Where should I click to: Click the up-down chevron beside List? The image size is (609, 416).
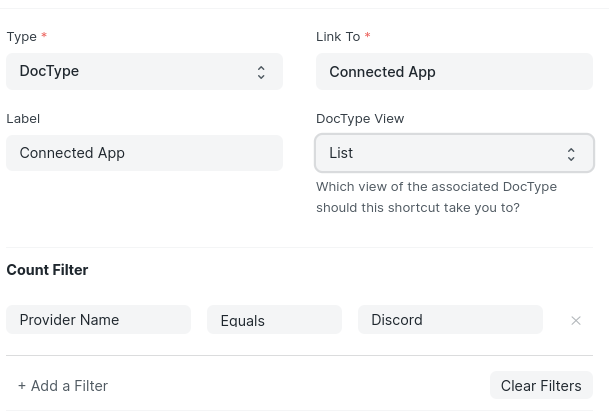pyautogui.click(x=571, y=154)
